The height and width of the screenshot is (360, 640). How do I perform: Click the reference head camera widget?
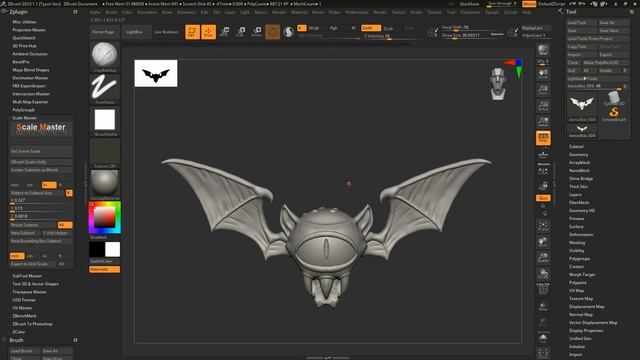498,84
